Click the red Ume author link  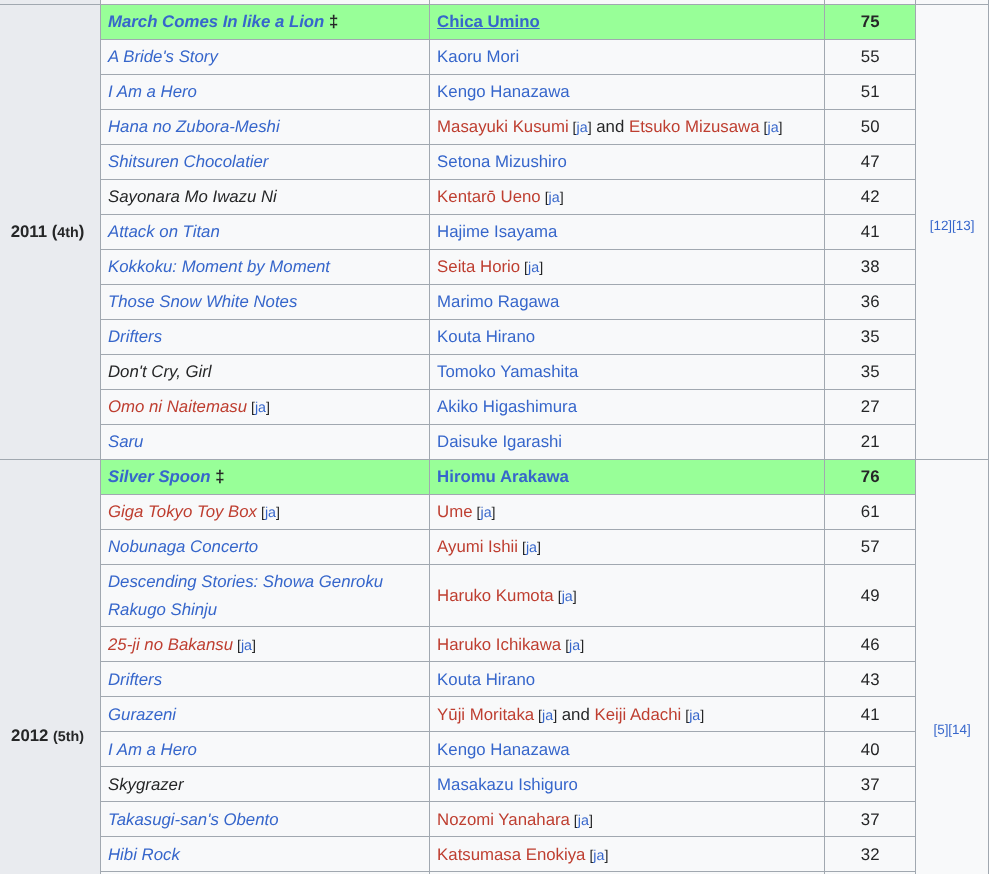(x=455, y=512)
